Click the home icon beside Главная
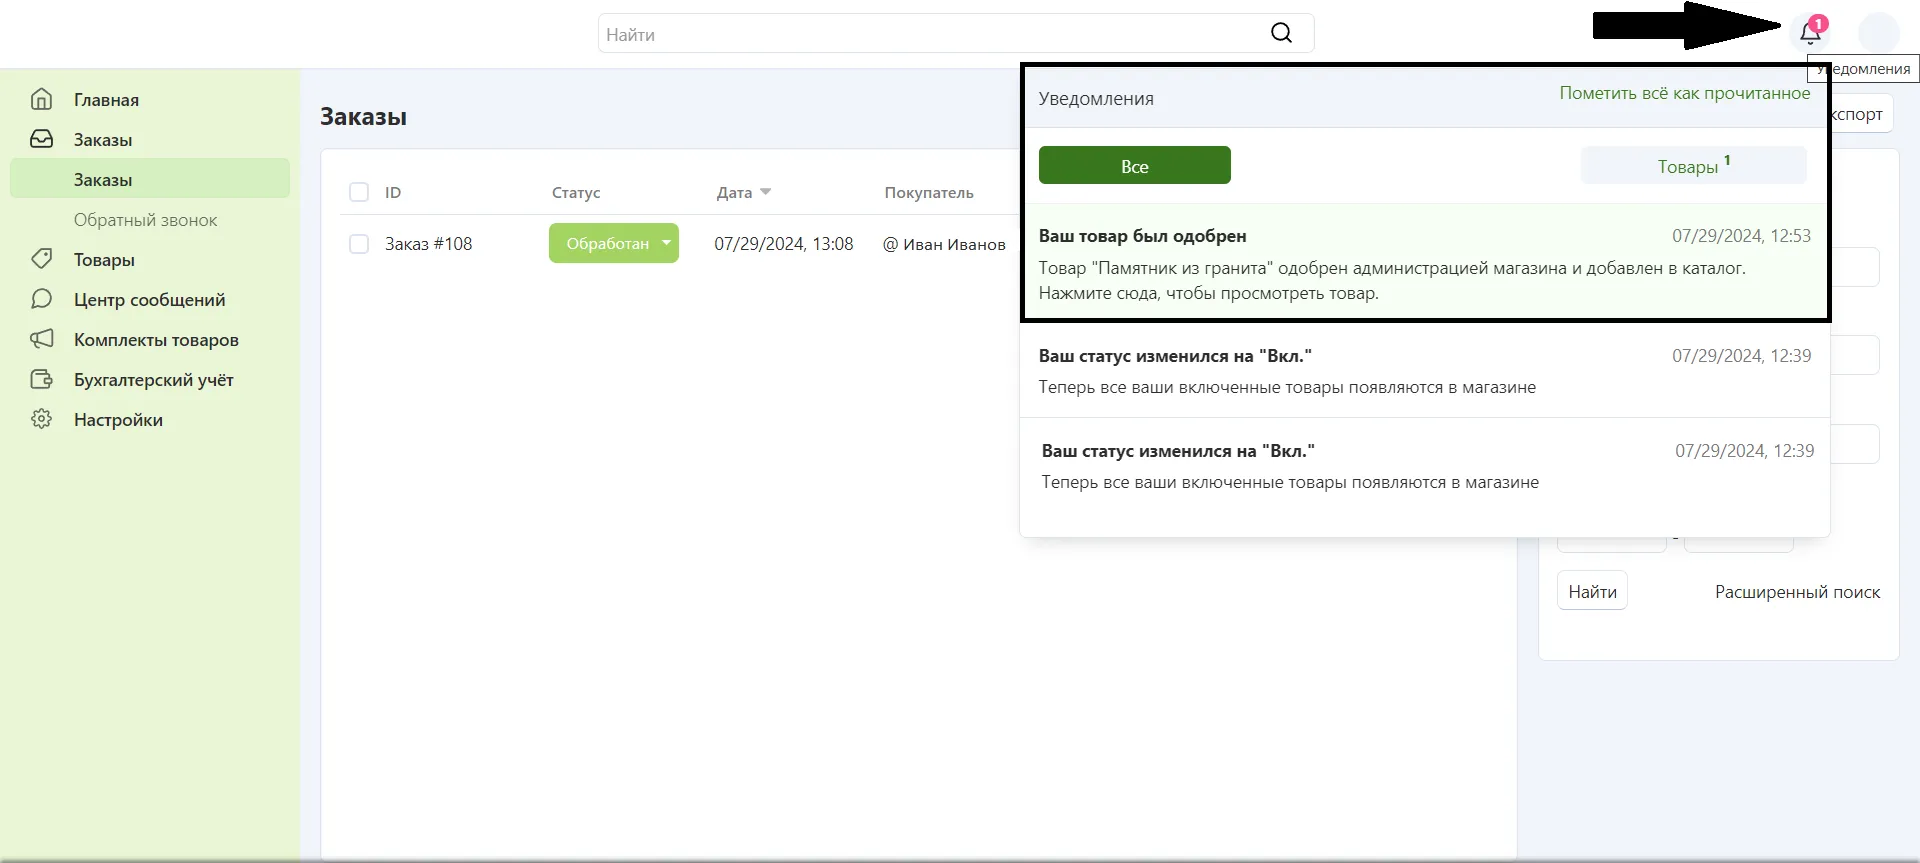1920x863 pixels. (x=42, y=99)
